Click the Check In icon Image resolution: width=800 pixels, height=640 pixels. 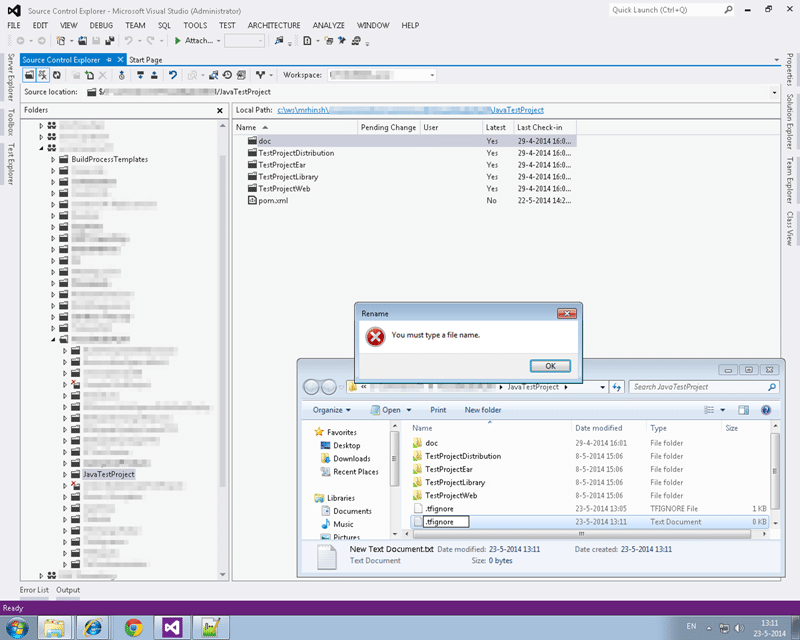point(154,75)
